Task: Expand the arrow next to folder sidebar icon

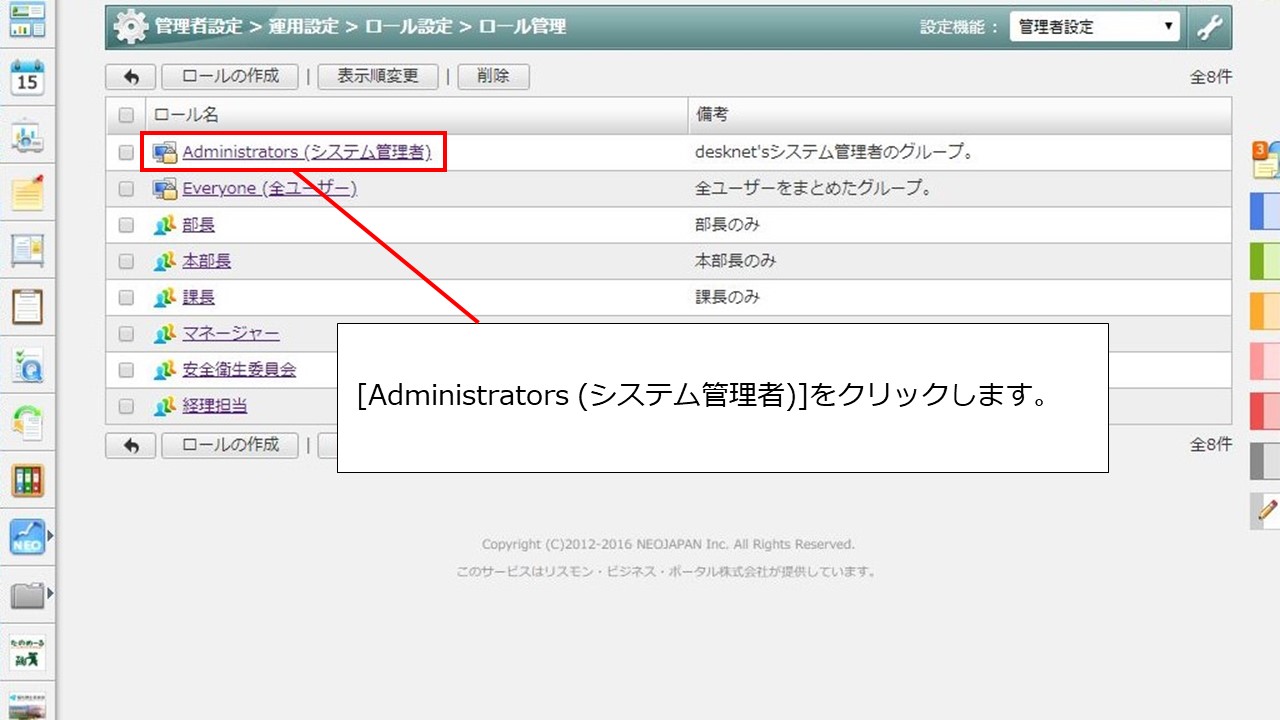Action: tap(50, 595)
